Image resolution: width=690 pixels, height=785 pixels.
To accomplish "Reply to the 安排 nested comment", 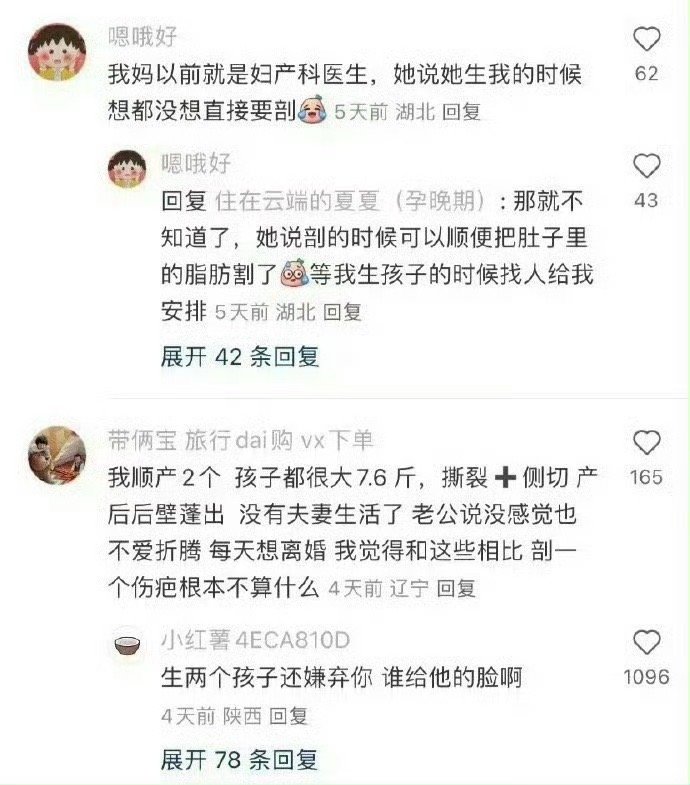I will coord(342,312).
